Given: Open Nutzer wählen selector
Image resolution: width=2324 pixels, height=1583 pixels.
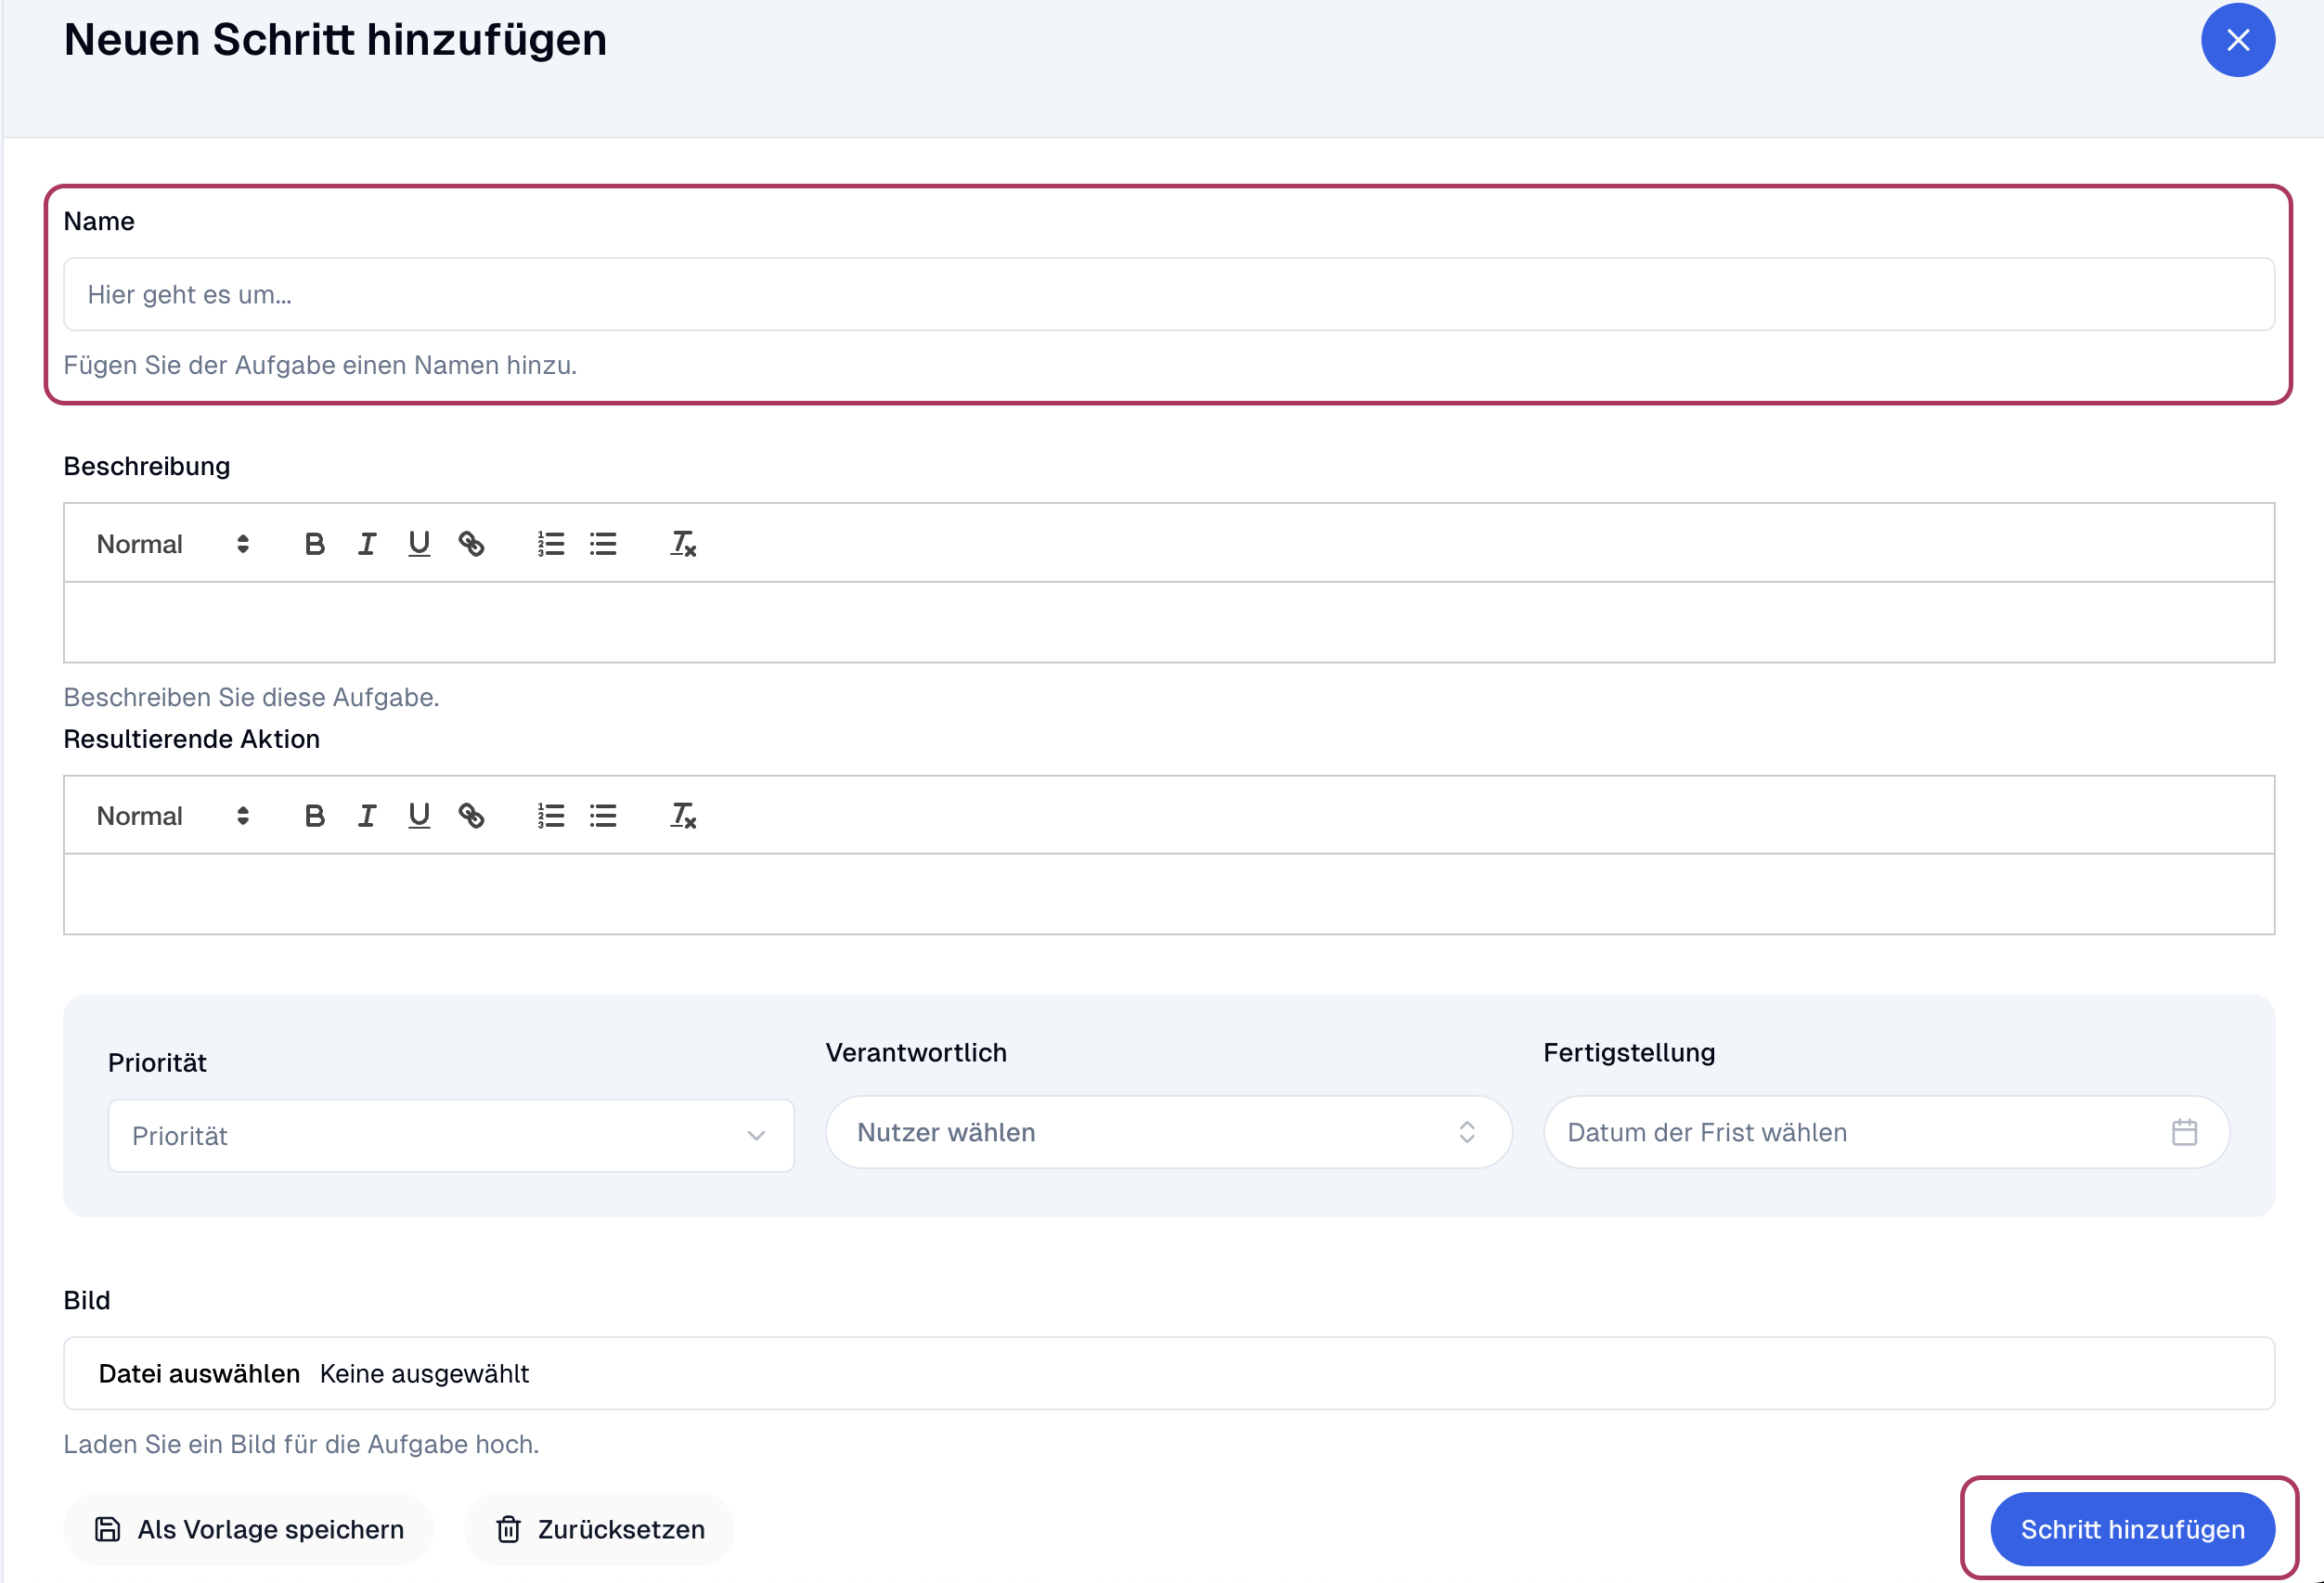Looking at the screenshot, I should [x=1168, y=1132].
